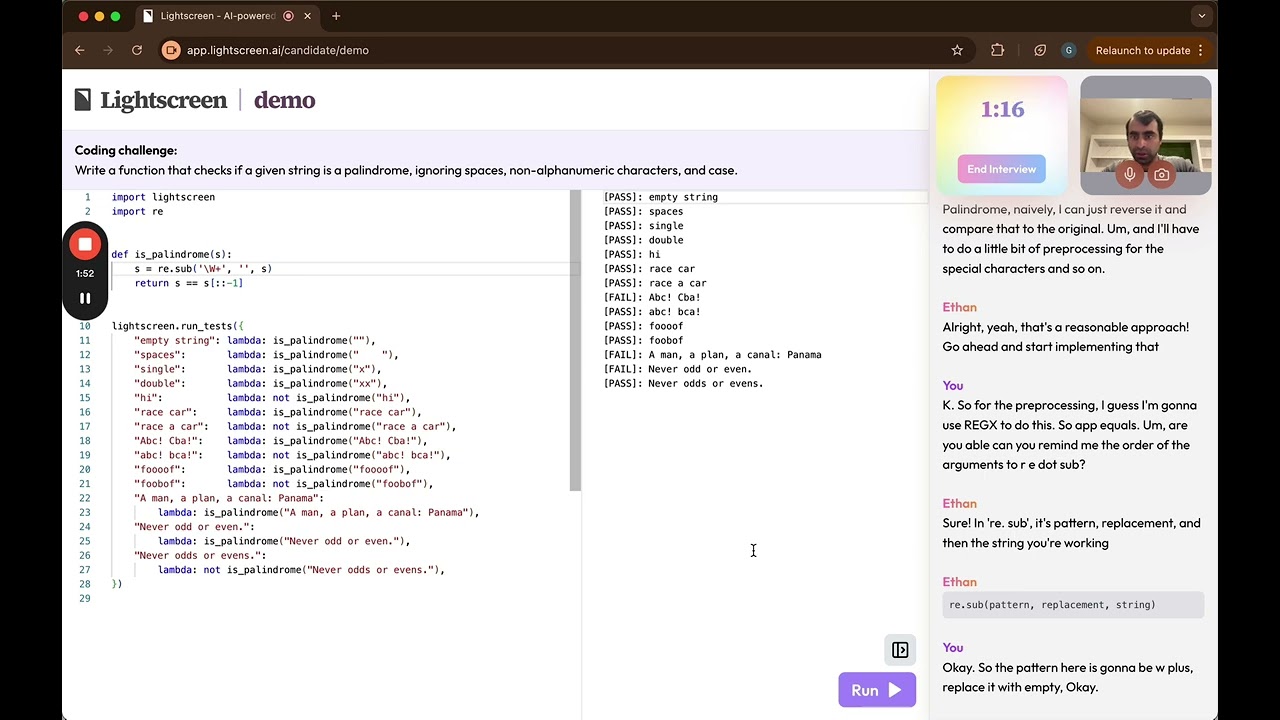The image size is (1280, 720).
Task: Click the "Never odds or evens.": key line
Action: (200, 555)
